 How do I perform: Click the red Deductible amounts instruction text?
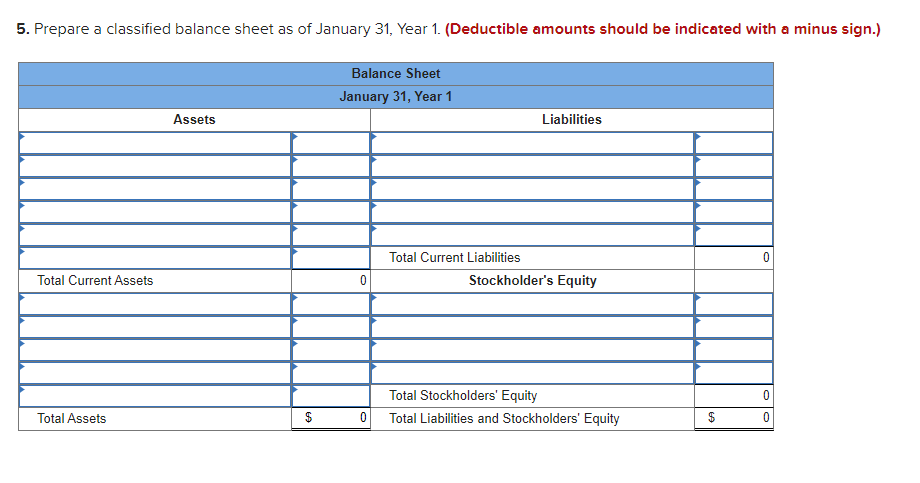pos(663,29)
